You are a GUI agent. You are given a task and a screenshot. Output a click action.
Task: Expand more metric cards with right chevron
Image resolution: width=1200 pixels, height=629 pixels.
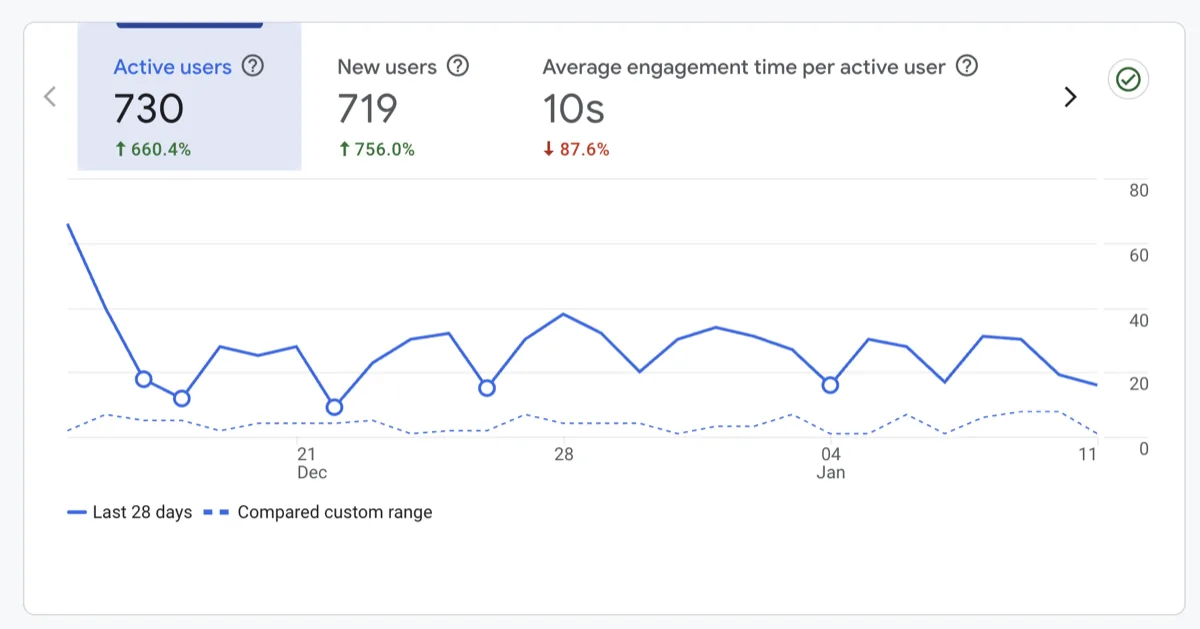click(x=1070, y=97)
